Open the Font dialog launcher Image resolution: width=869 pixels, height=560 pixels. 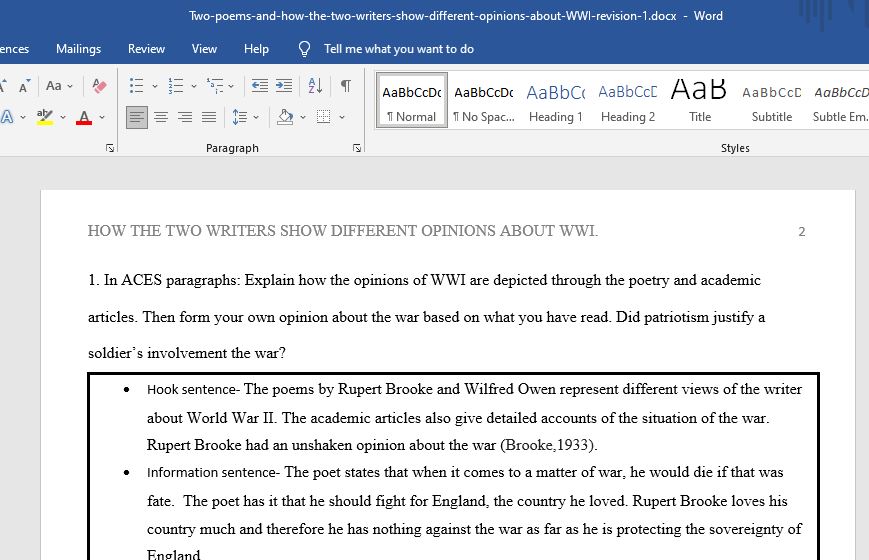coord(110,148)
